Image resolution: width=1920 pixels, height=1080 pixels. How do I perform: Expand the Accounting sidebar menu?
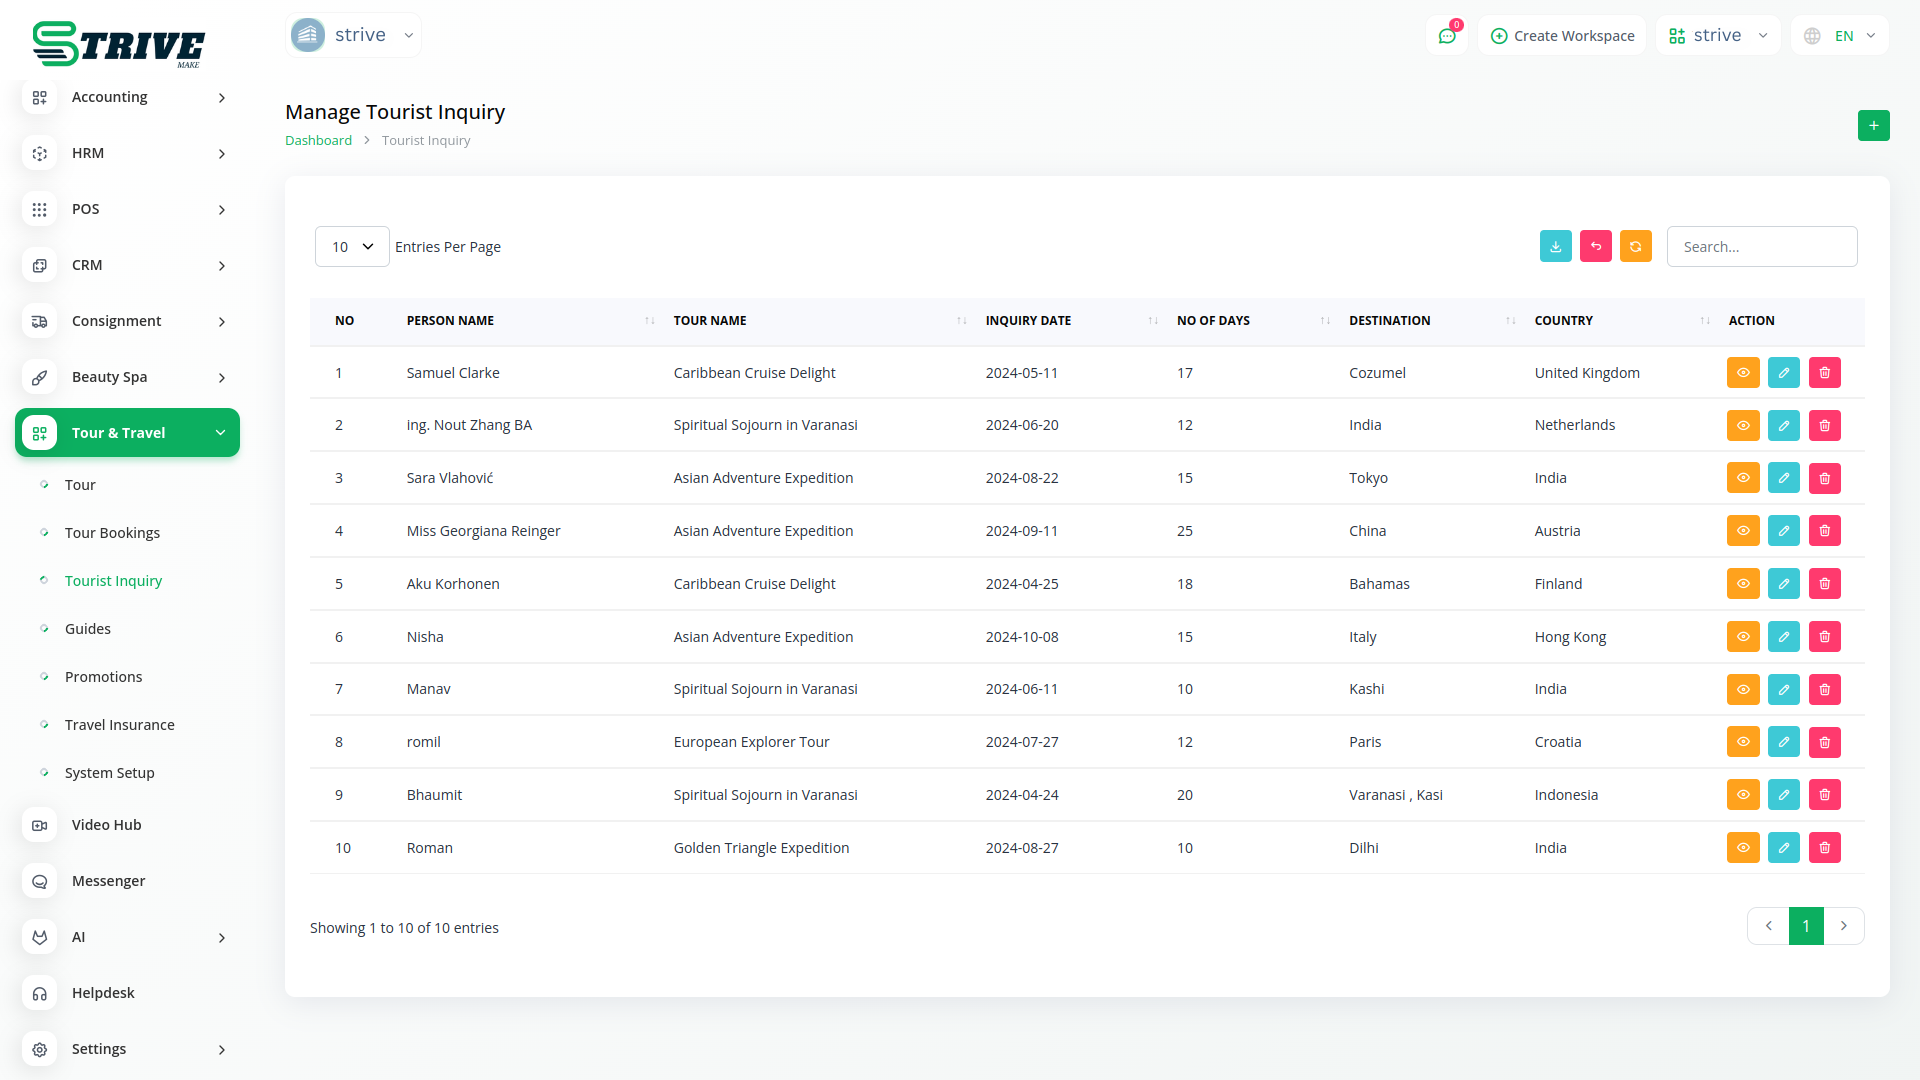(x=127, y=97)
